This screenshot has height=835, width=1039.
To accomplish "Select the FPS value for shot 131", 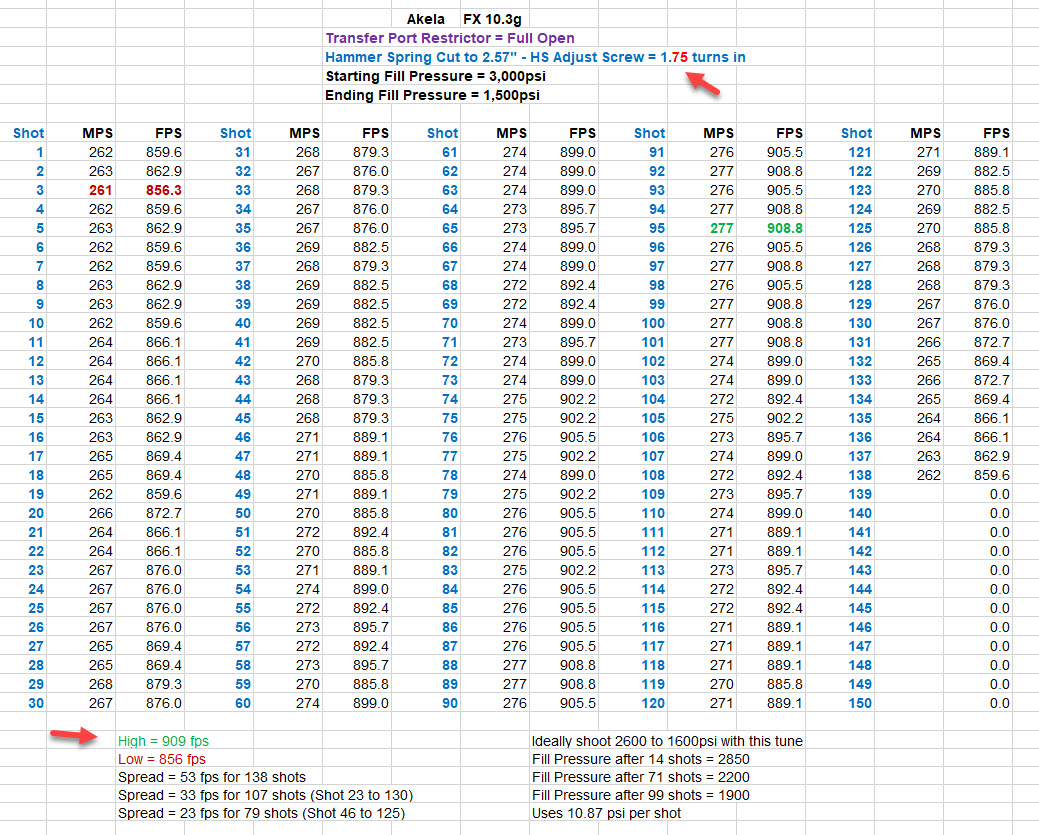I will tap(992, 342).
